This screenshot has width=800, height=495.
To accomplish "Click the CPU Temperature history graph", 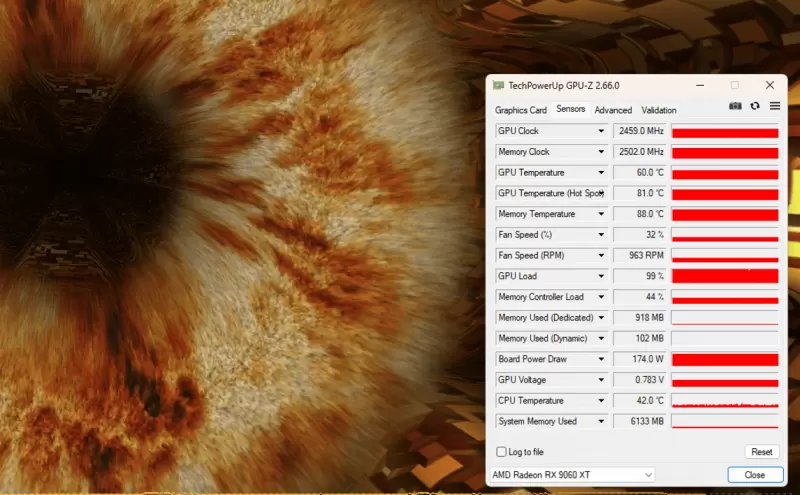I will [x=725, y=401].
